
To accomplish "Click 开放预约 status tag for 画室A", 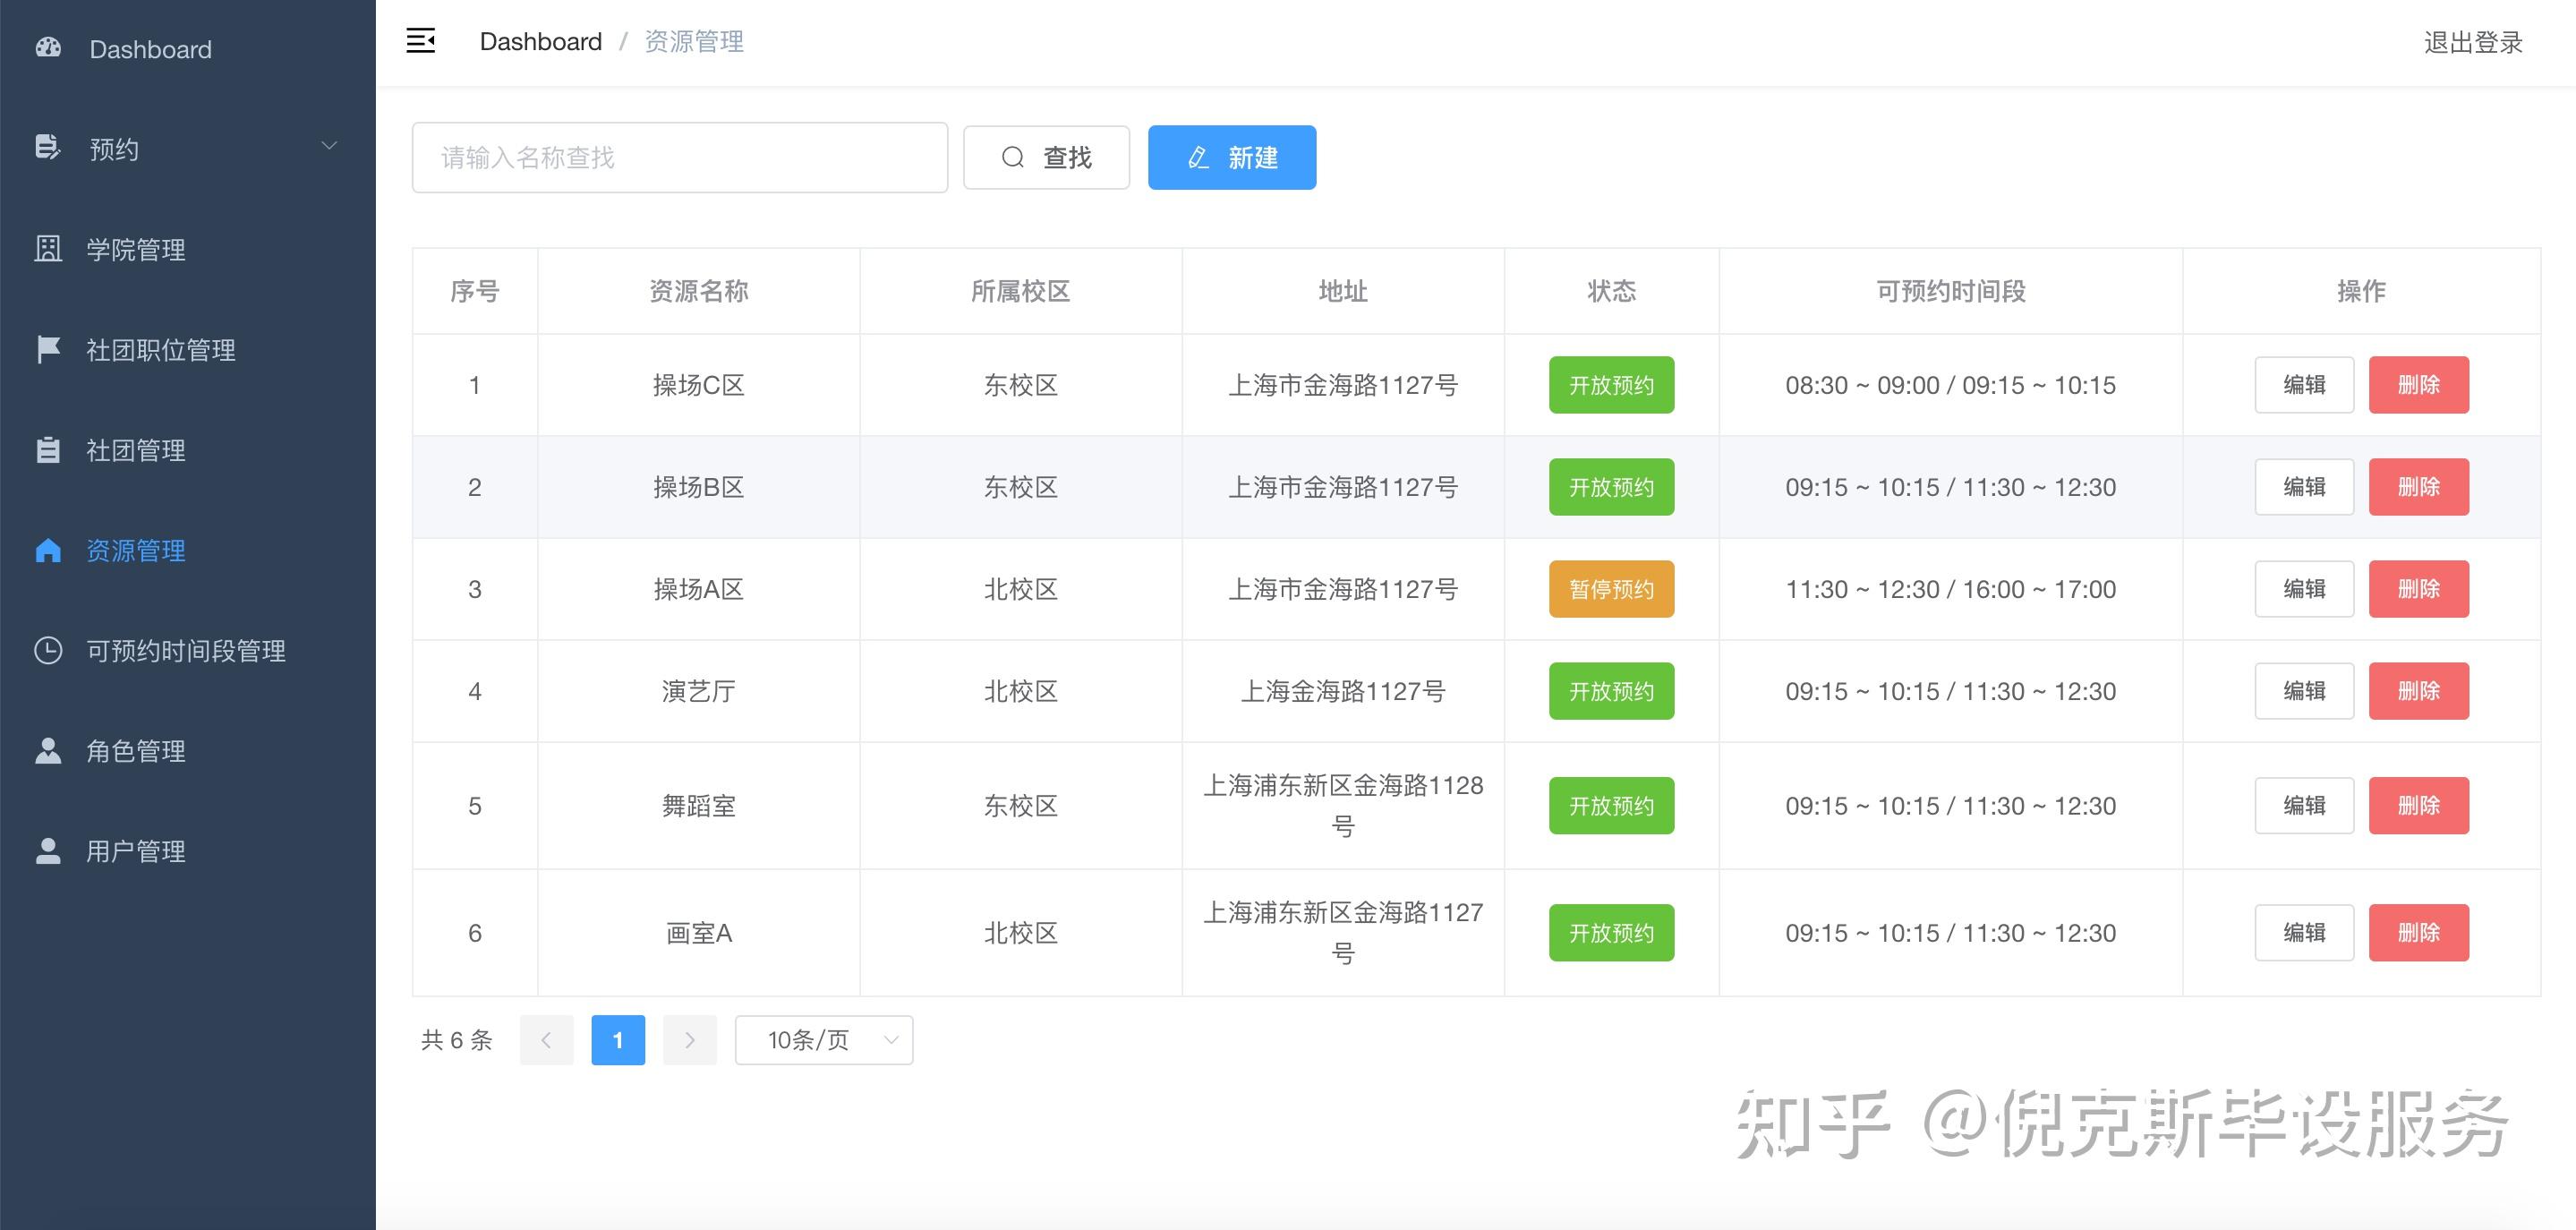I will (1611, 933).
